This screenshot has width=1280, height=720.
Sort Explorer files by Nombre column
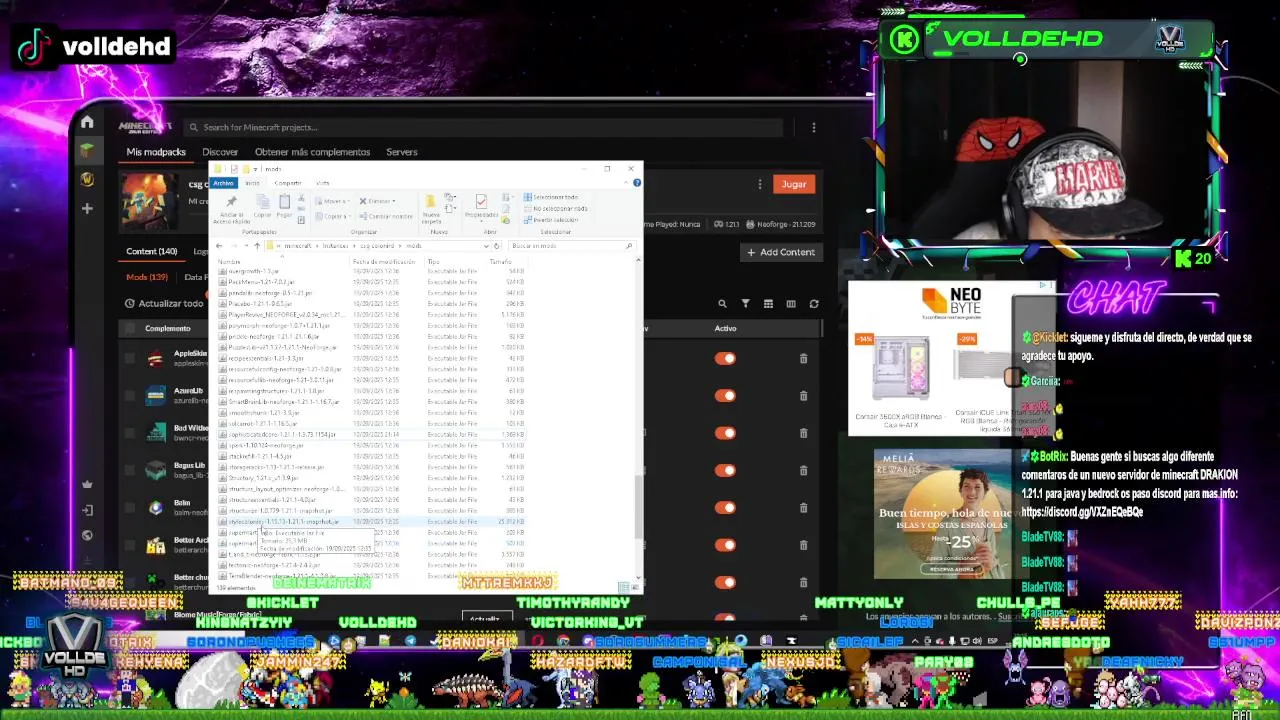point(230,262)
